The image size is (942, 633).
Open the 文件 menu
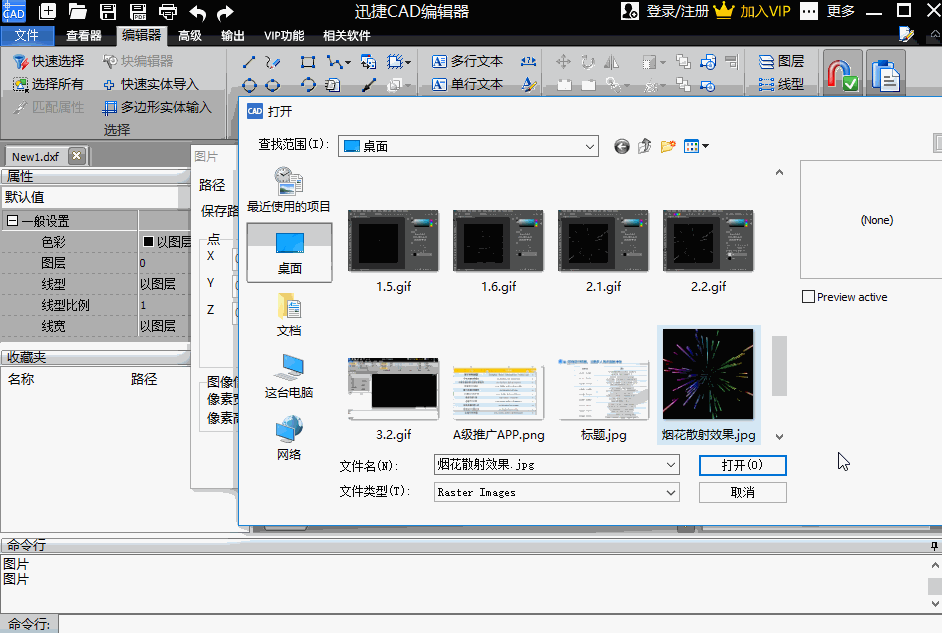pyautogui.click(x=27, y=35)
